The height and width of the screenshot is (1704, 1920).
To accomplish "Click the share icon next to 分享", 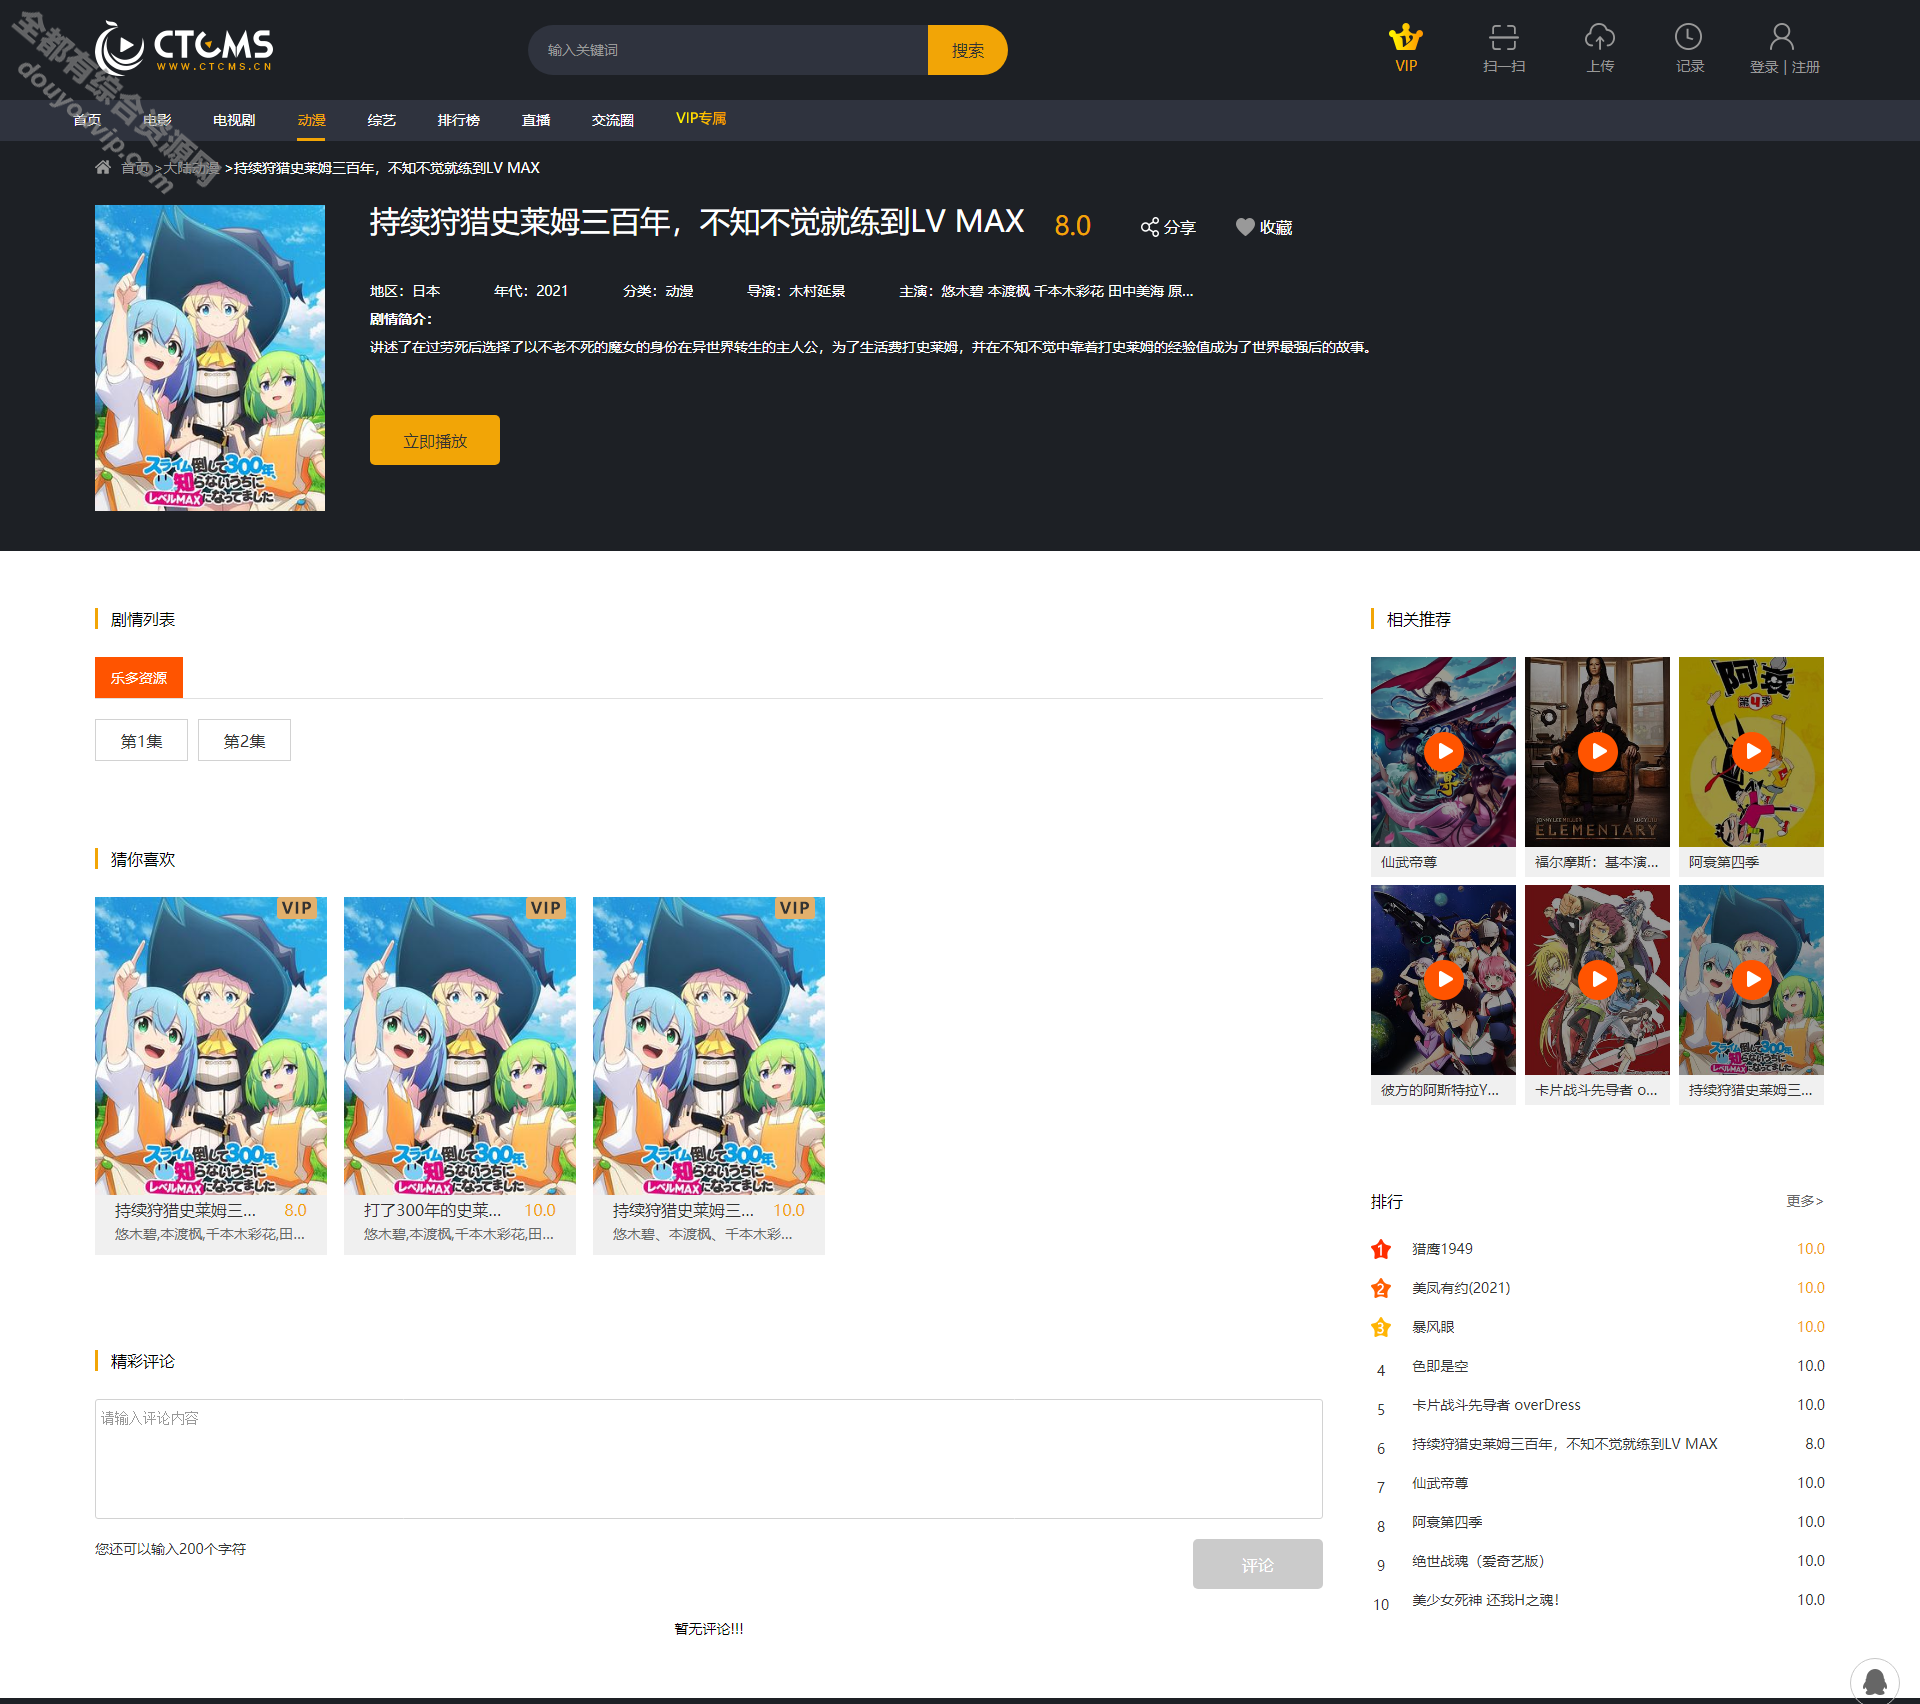I will click(1150, 227).
